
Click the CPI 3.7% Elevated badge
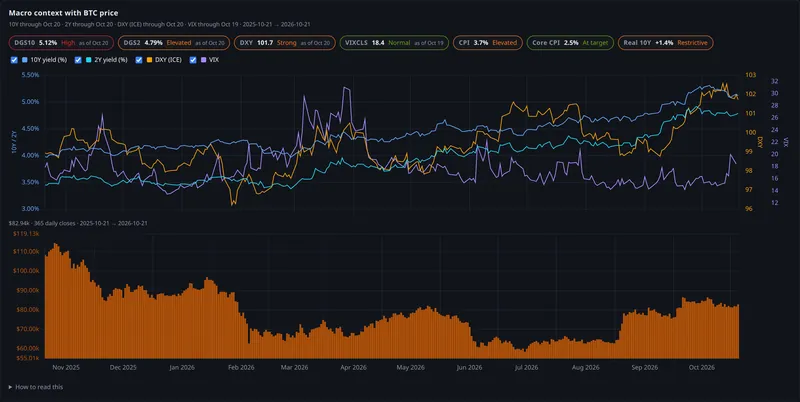point(488,43)
